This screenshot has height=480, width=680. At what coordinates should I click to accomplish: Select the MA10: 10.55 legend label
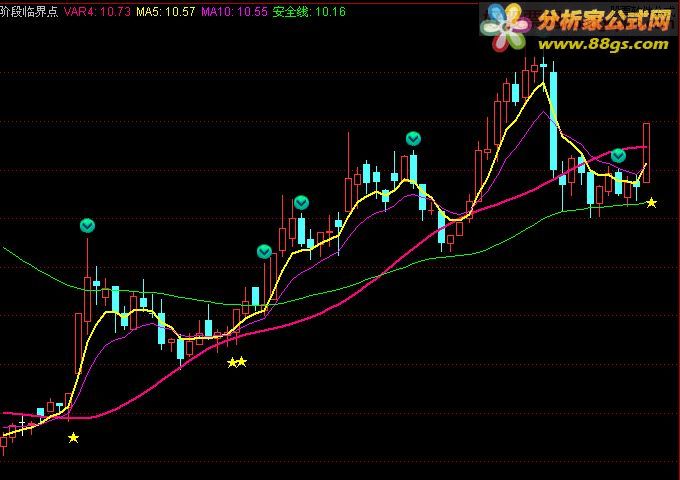234,12
